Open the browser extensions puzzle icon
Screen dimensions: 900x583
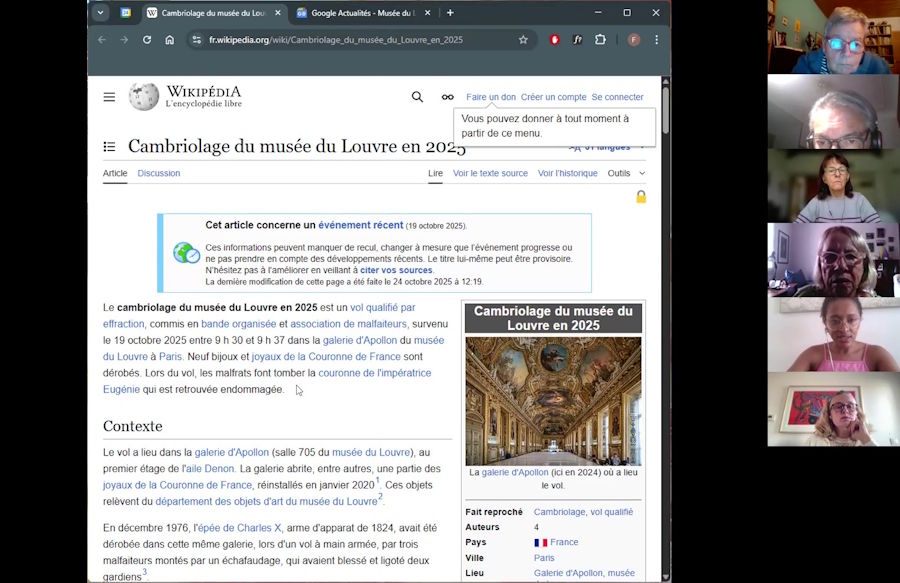(600, 40)
